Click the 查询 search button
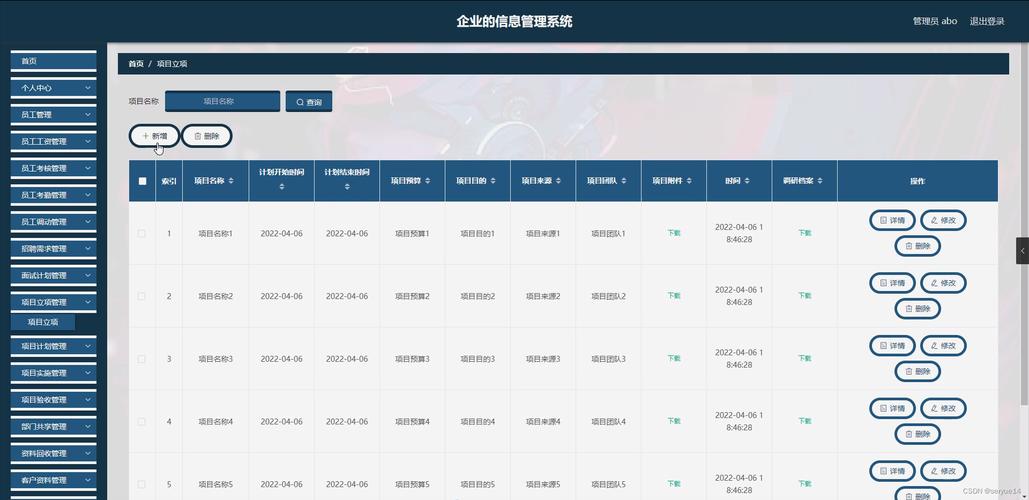Image resolution: width=1029 pixels, height=500 pixels. [308, 102]
